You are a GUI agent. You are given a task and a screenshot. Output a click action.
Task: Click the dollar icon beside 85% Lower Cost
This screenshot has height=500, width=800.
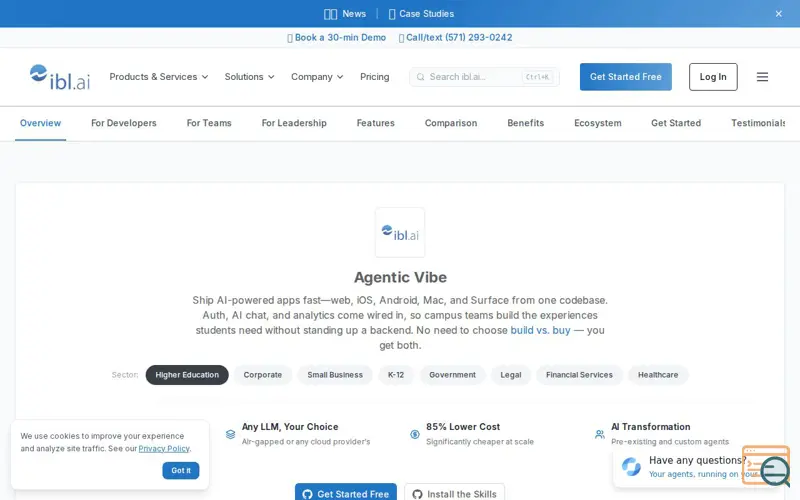click(415, 434)
